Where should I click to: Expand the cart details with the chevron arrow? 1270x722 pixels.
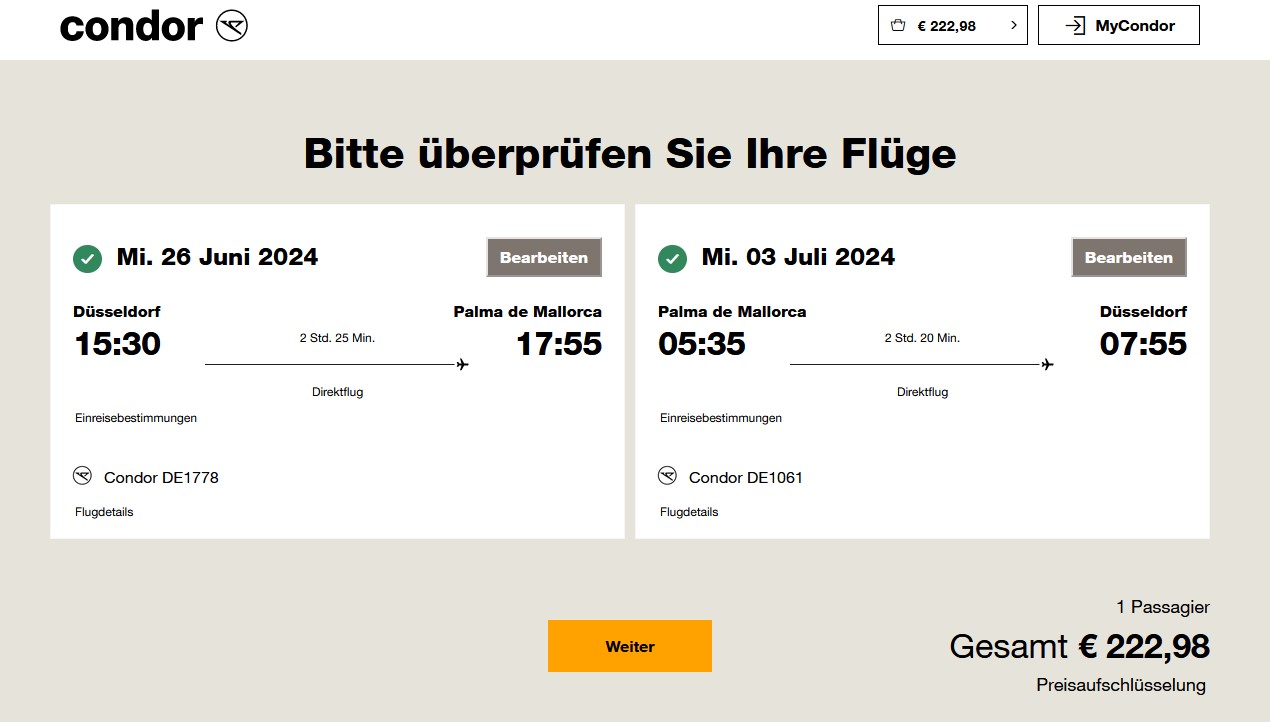click(1012, 25)
